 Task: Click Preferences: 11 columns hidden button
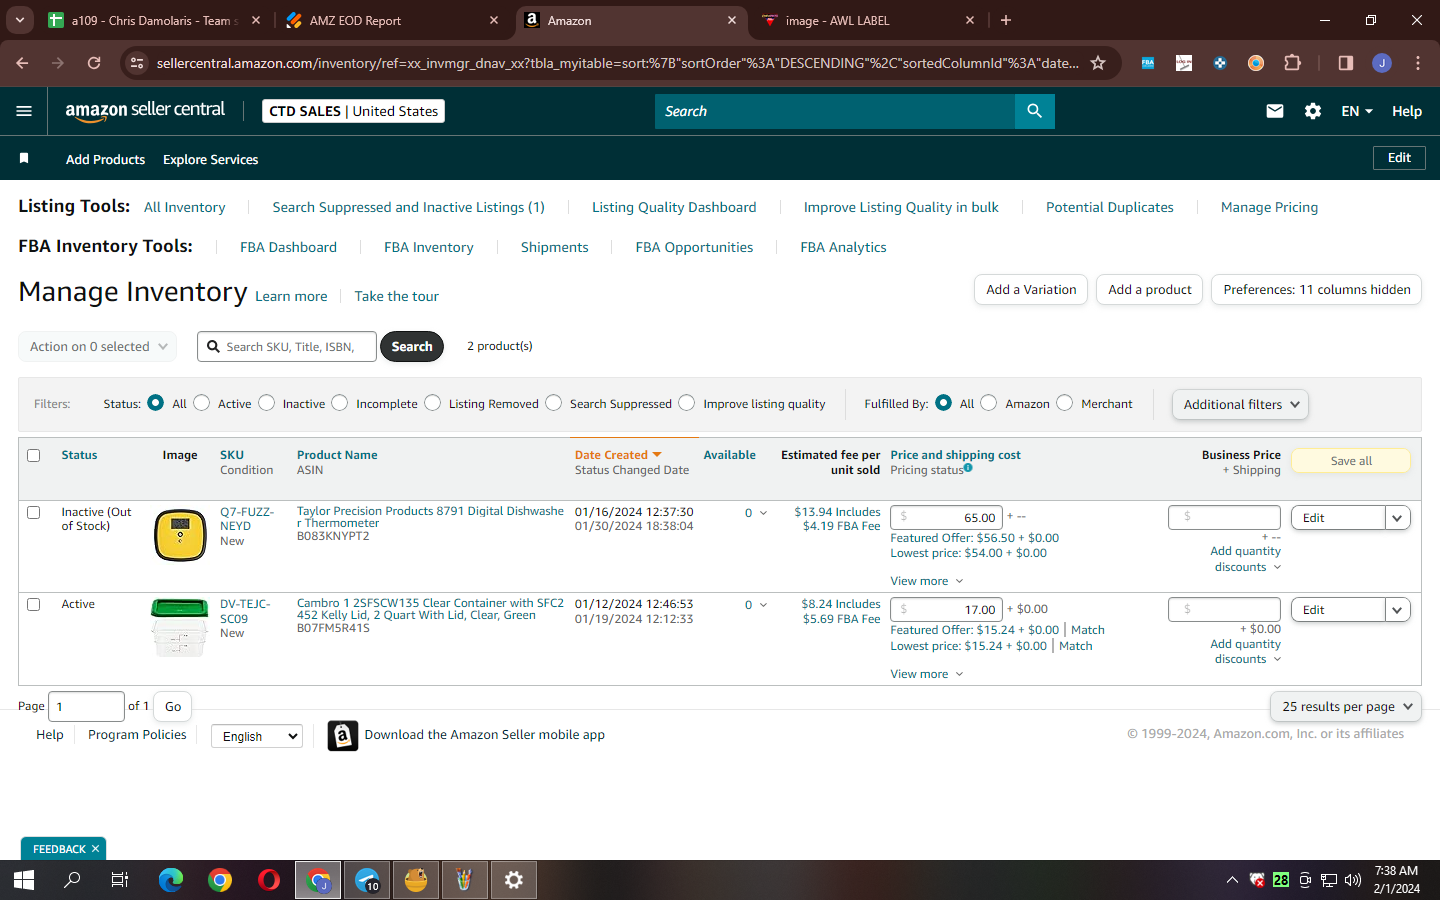1317,290
